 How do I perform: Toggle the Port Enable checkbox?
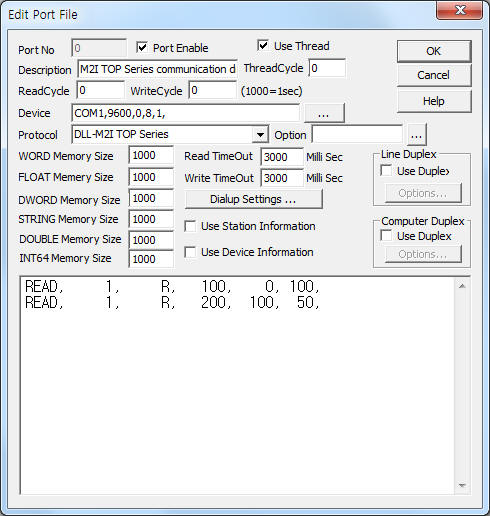[x=142, y=48]
